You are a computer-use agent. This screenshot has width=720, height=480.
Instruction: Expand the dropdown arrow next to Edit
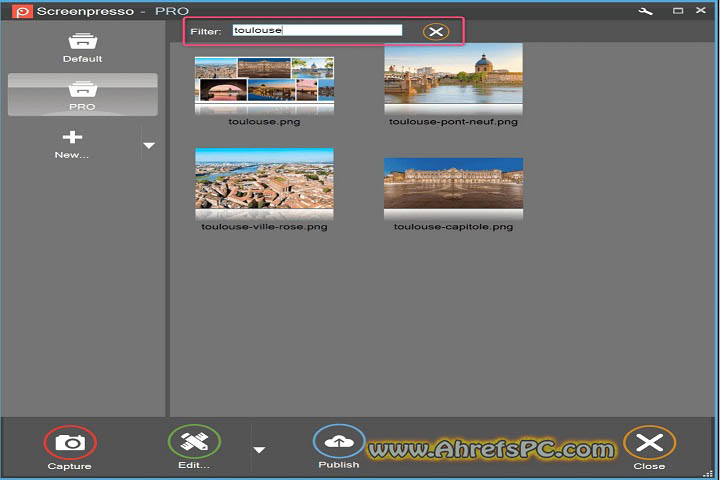point(259,450)
